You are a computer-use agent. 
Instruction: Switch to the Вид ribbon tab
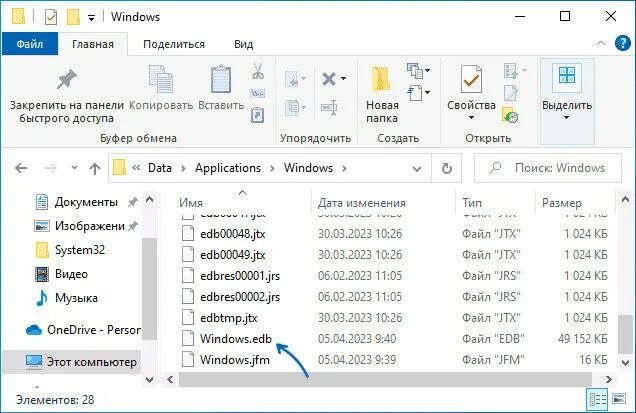point(243,44)
